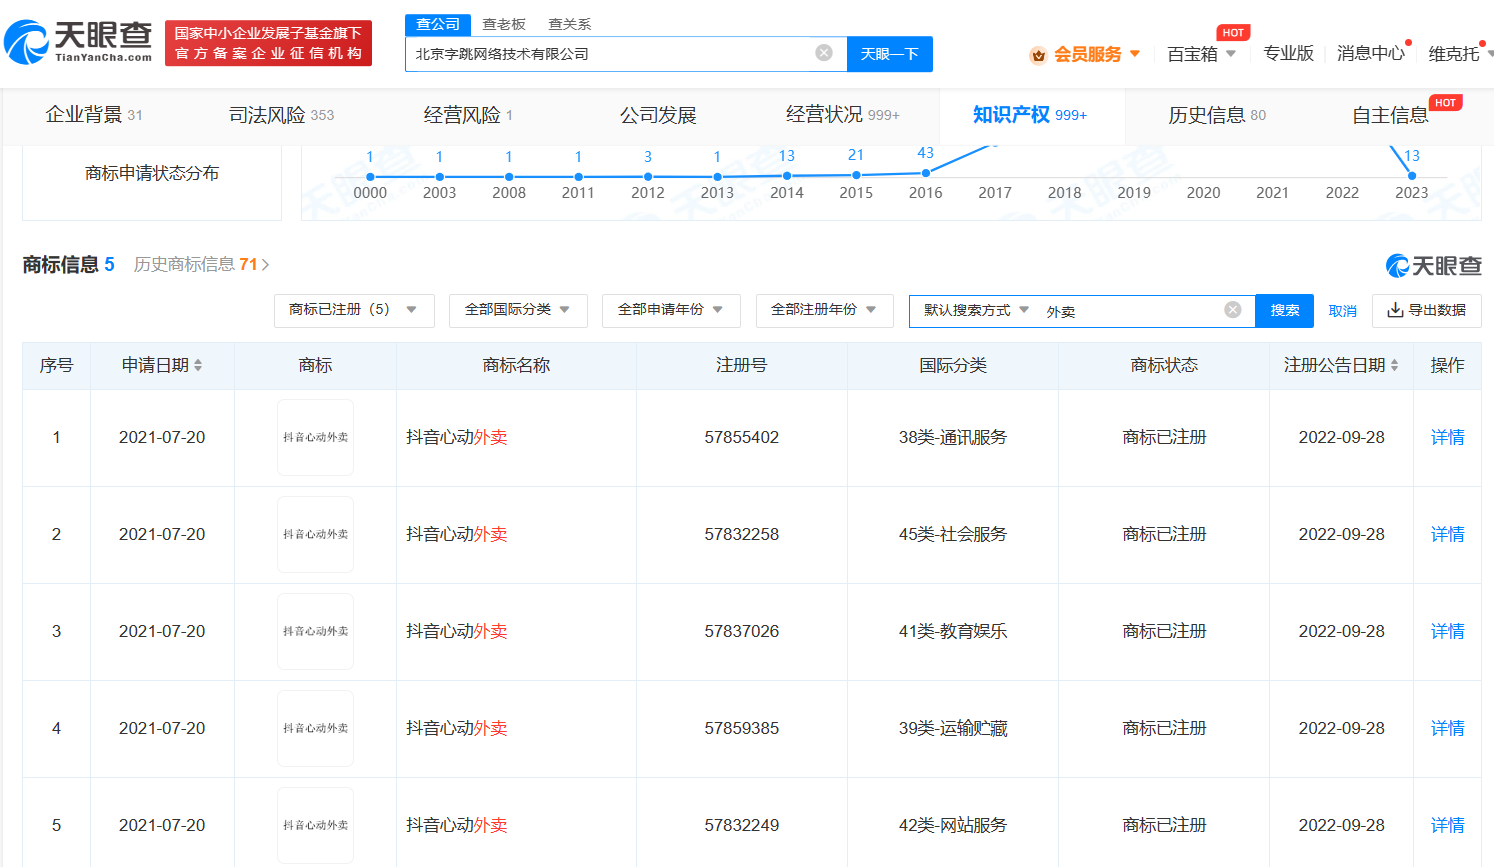Open the 全部注册年份 dropdown
This screenshot has height=867, width=1494.
click(824, 310)
